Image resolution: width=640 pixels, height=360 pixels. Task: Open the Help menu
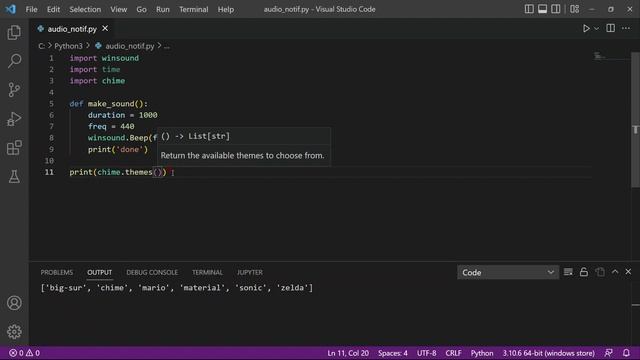[x=226, y=9]
